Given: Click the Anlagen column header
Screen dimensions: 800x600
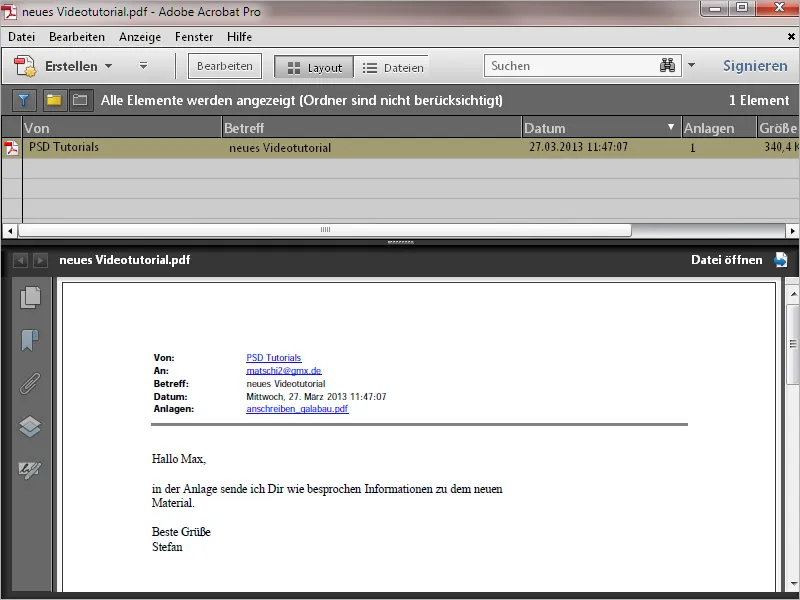Looking at the screenshot, I should tap(718, 128).
